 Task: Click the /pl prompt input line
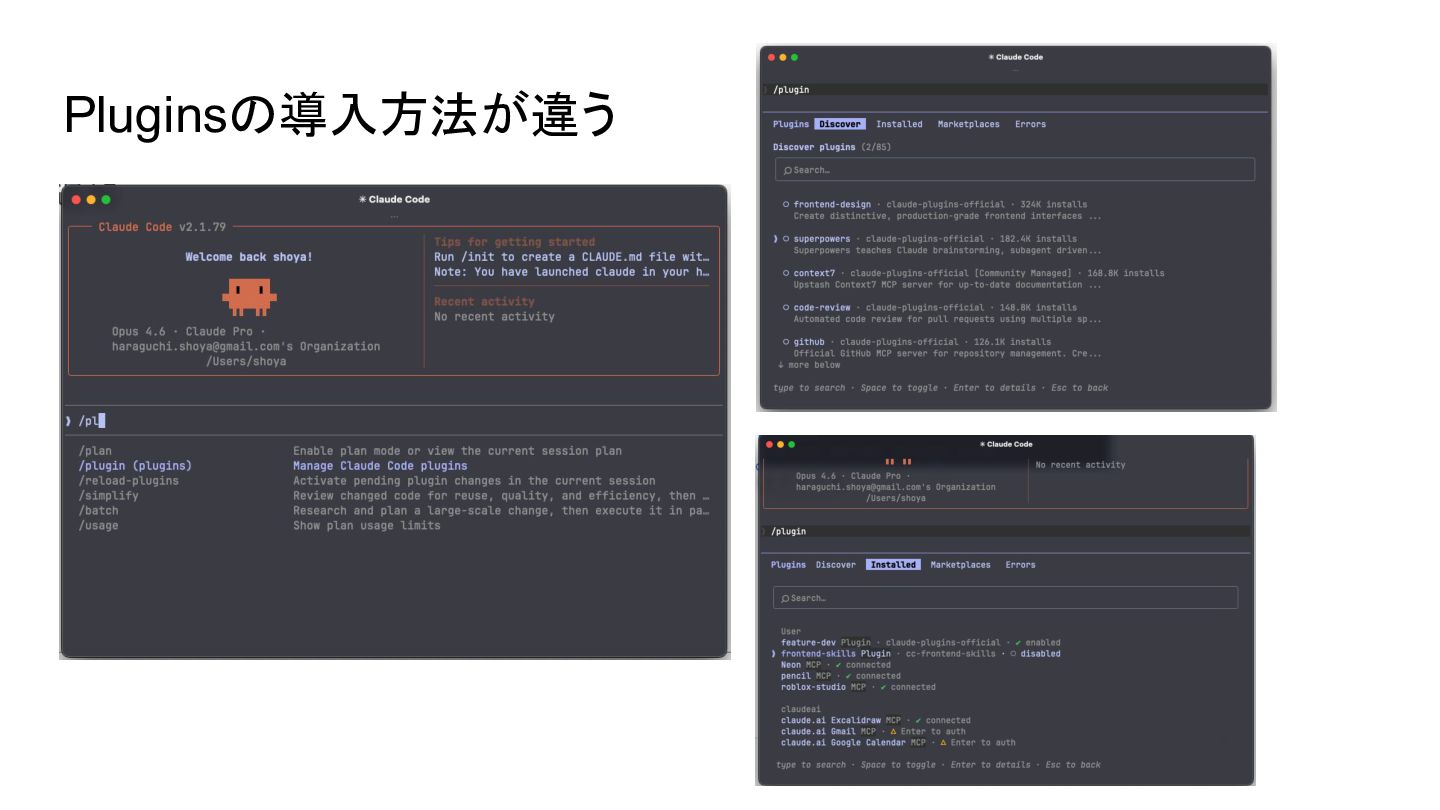point(394,421)
